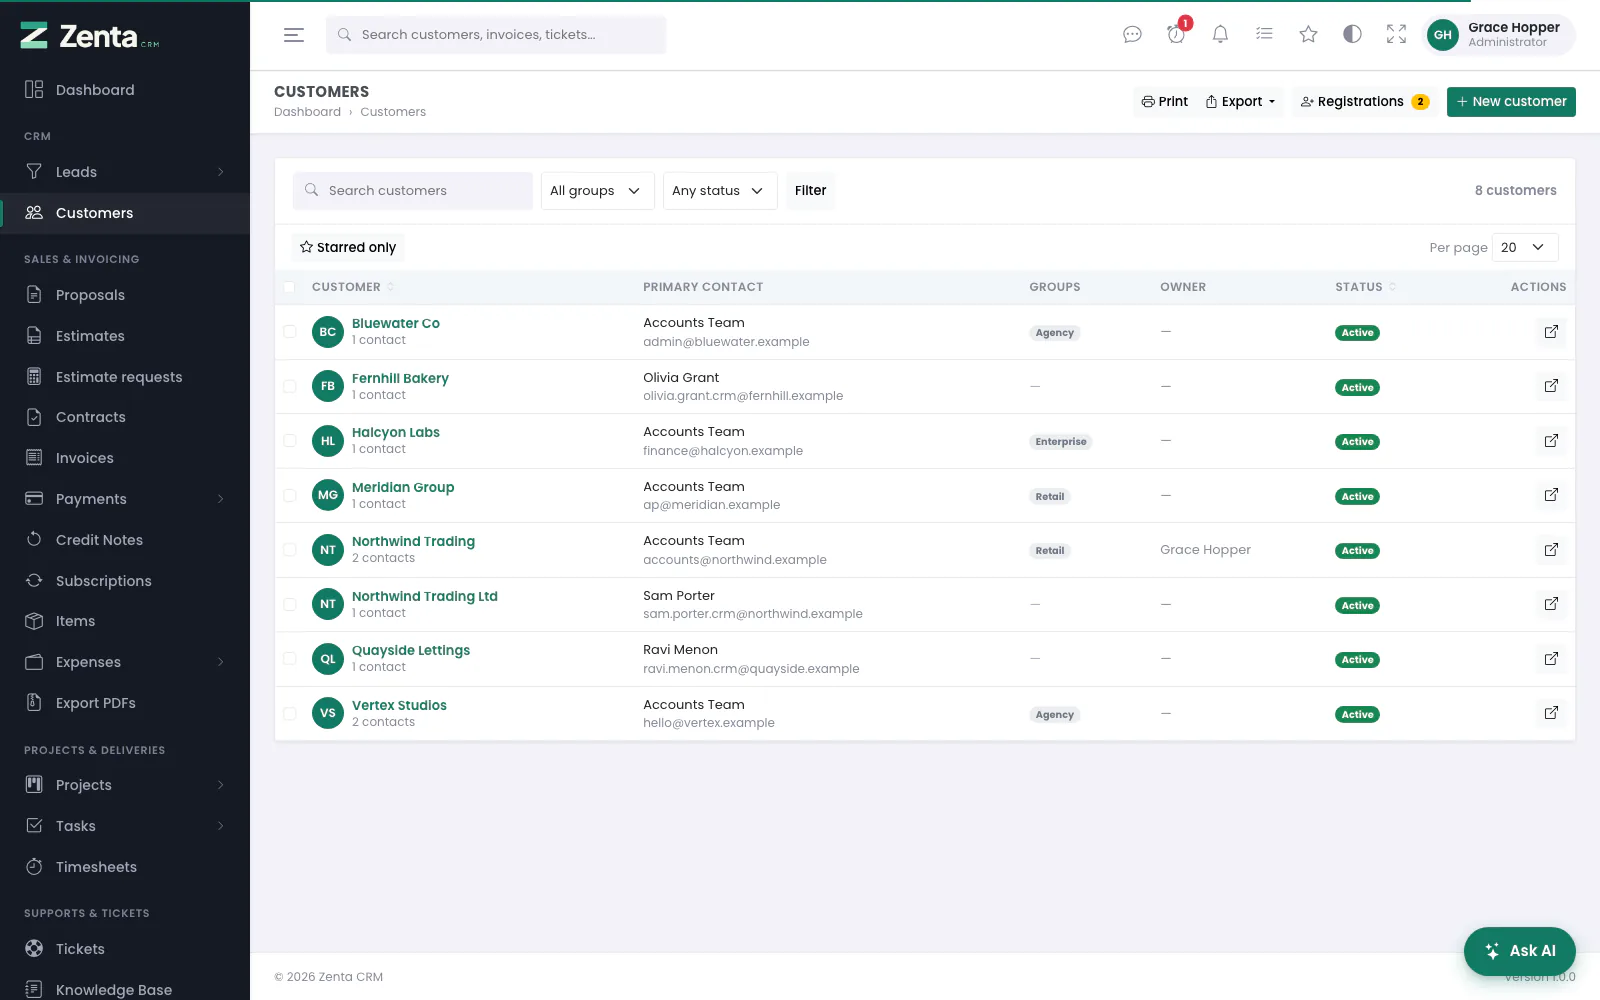Image resolution: width=1600 pixels, height=1000 pixels.
Task: Tick the select-all customers checkbox
Action: 289,287
